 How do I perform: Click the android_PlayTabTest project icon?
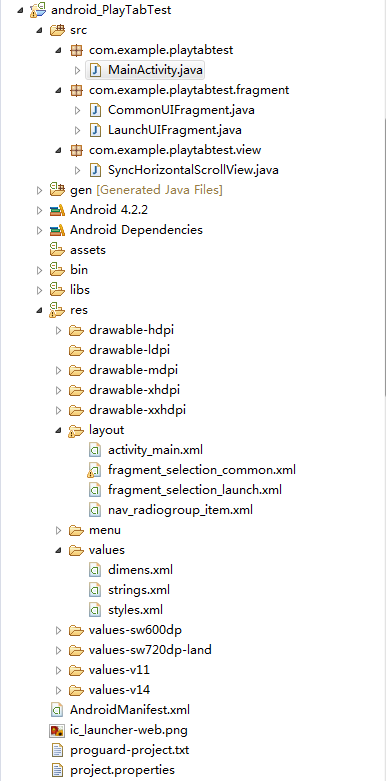[38, 10]
